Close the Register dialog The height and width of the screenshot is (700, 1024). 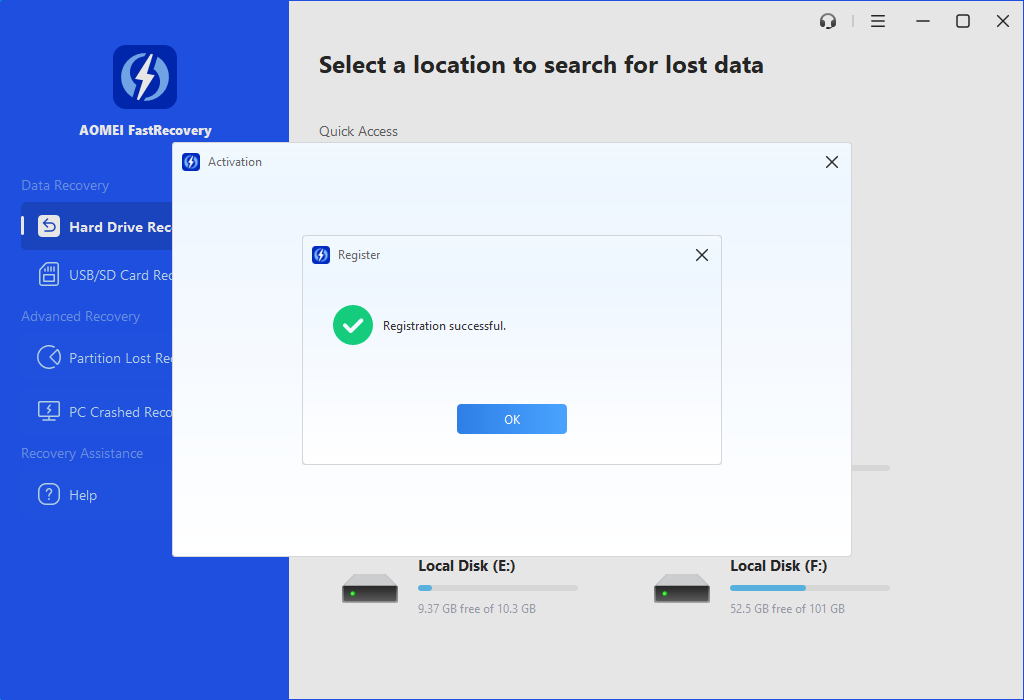[701, 255]
